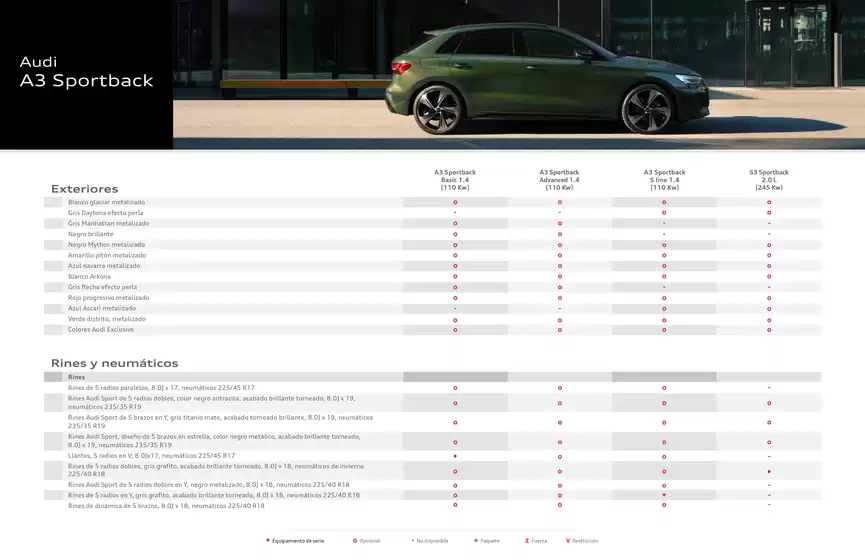
Task: Select row 'Verde distrito, metalizado'
Action: [432, 319]
